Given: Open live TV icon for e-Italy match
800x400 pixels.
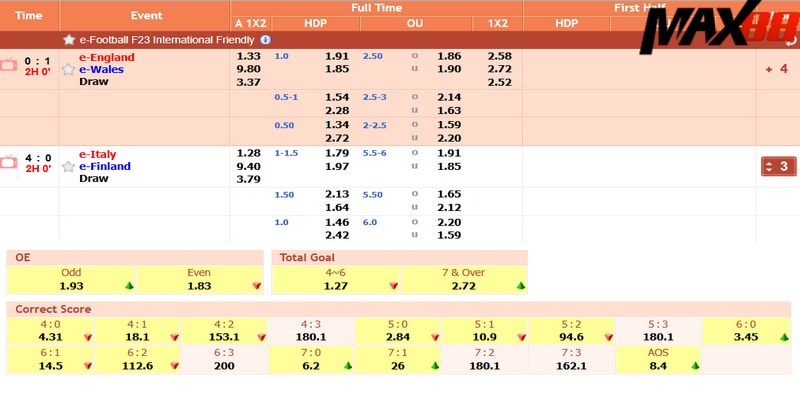Looking at the screenshot, I should coord(8,162).
